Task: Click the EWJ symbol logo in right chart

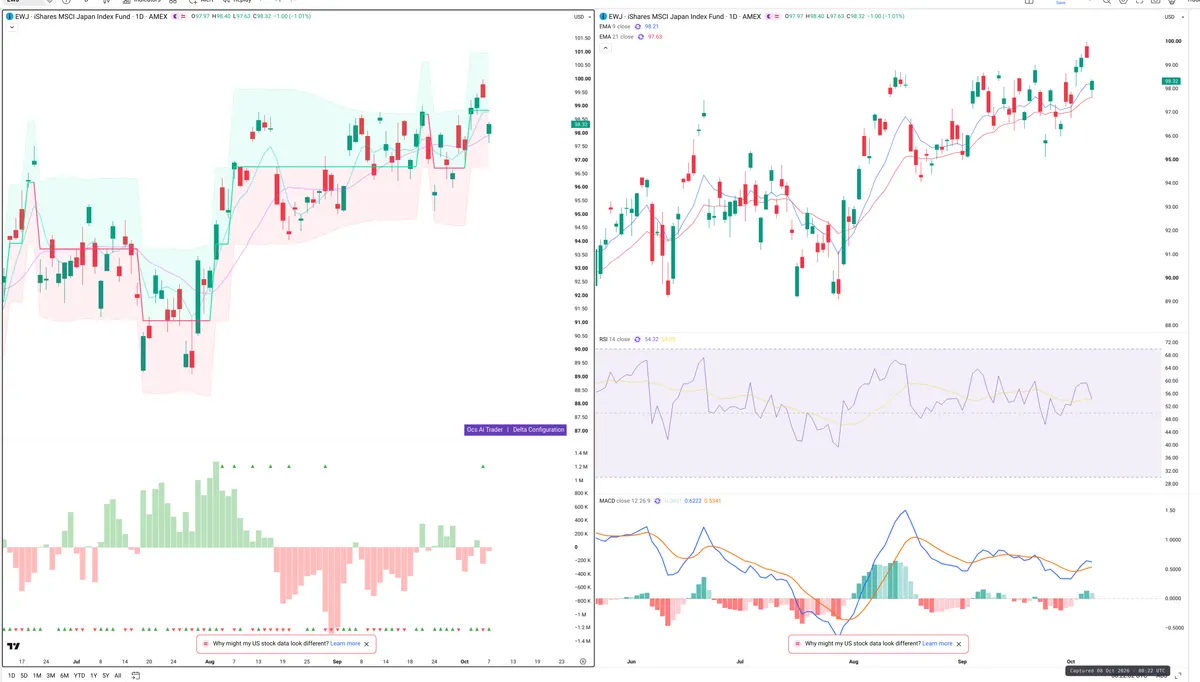Action: [603, 16]
